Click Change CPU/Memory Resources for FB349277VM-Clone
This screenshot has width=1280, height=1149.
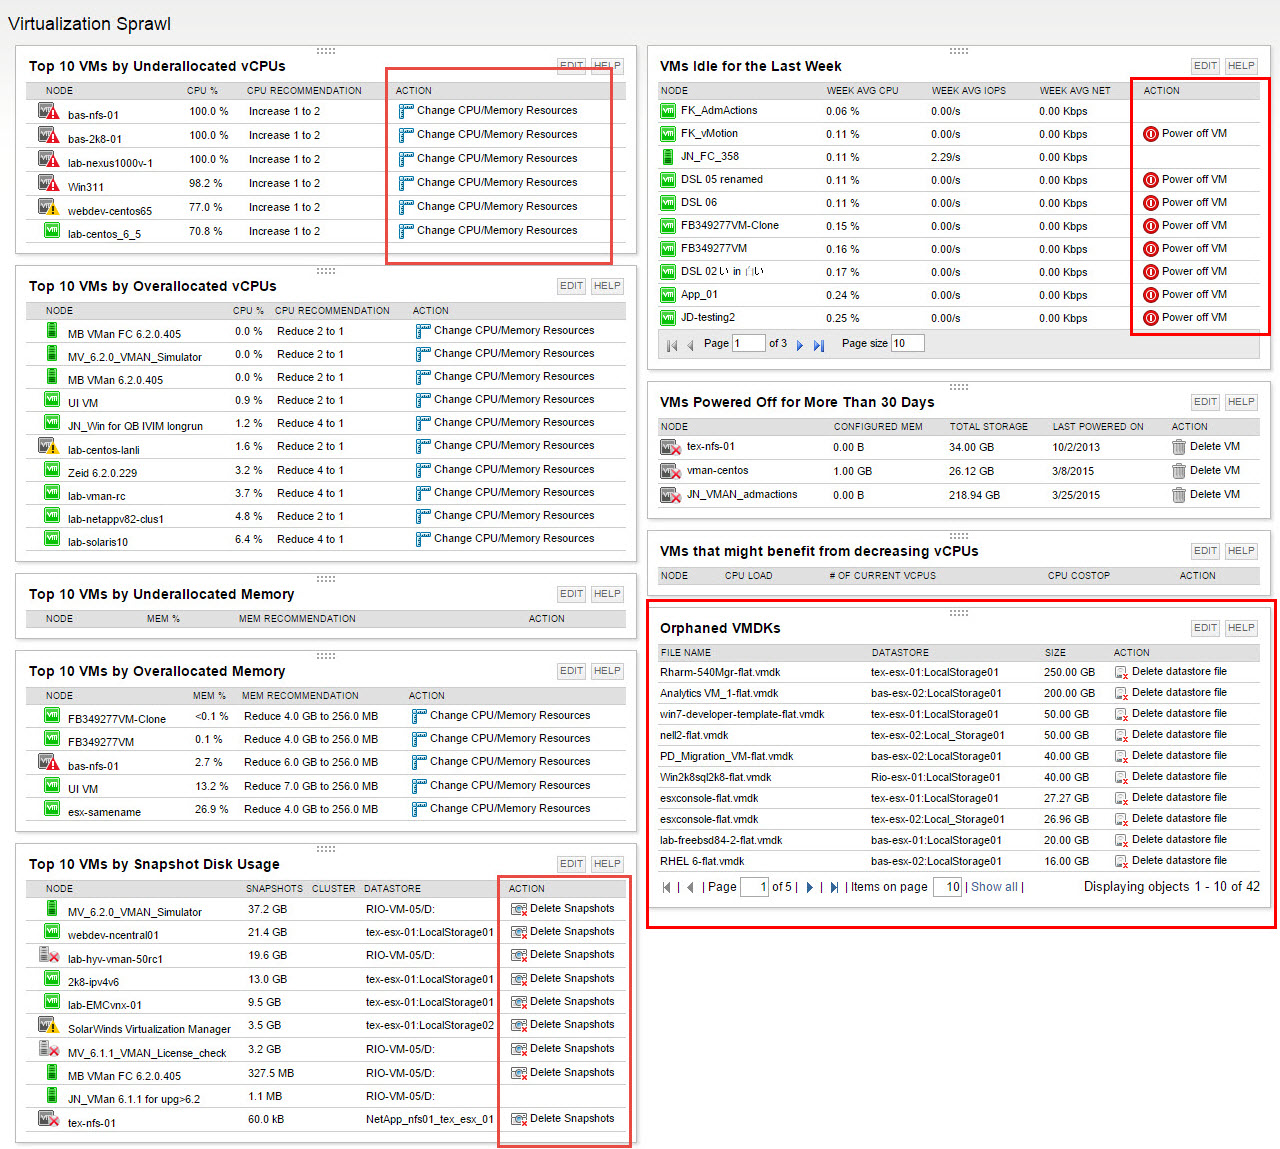coord(510,716)
